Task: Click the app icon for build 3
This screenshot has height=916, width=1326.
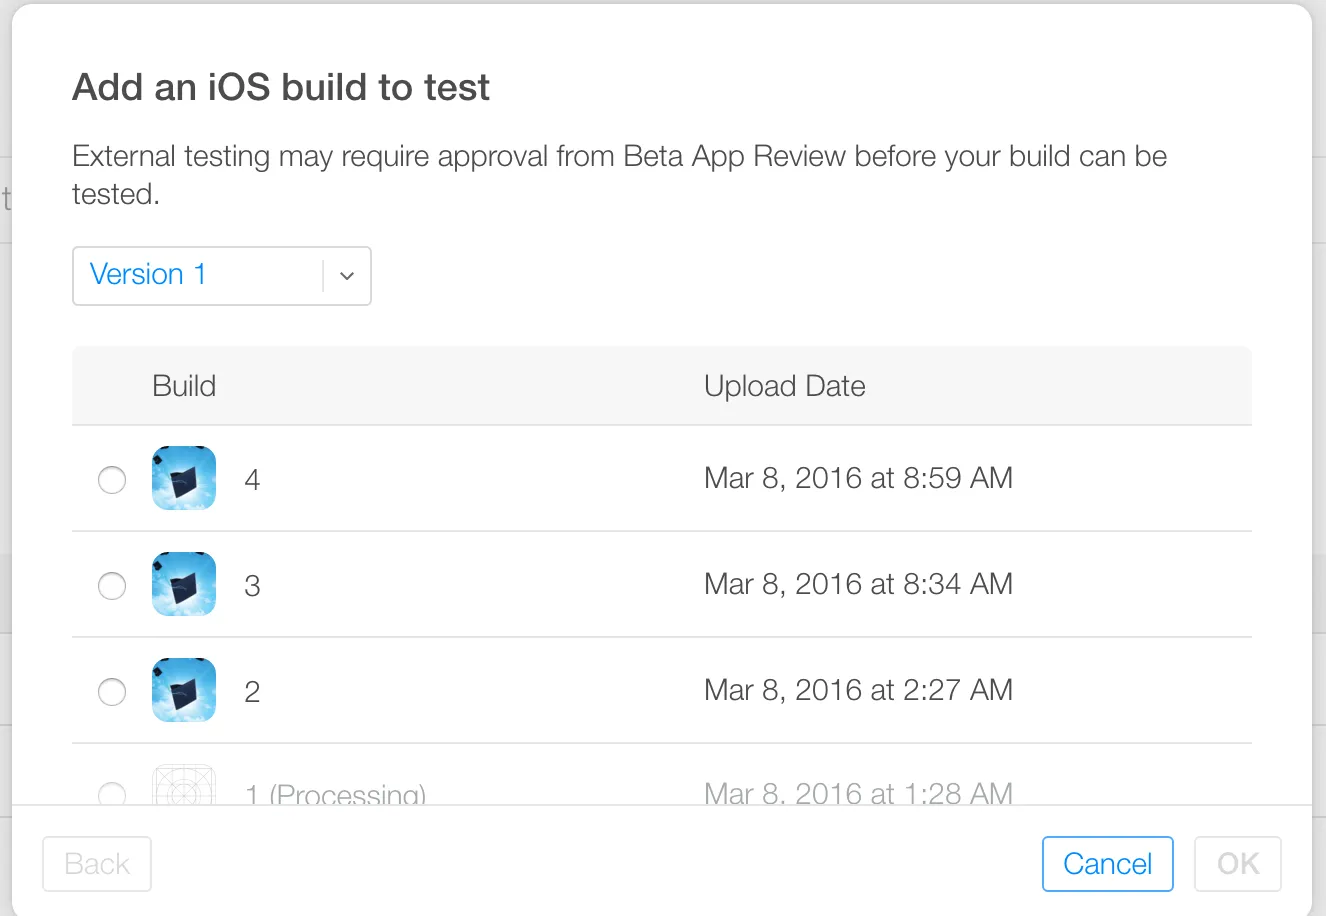Action: tap(184, 584)
